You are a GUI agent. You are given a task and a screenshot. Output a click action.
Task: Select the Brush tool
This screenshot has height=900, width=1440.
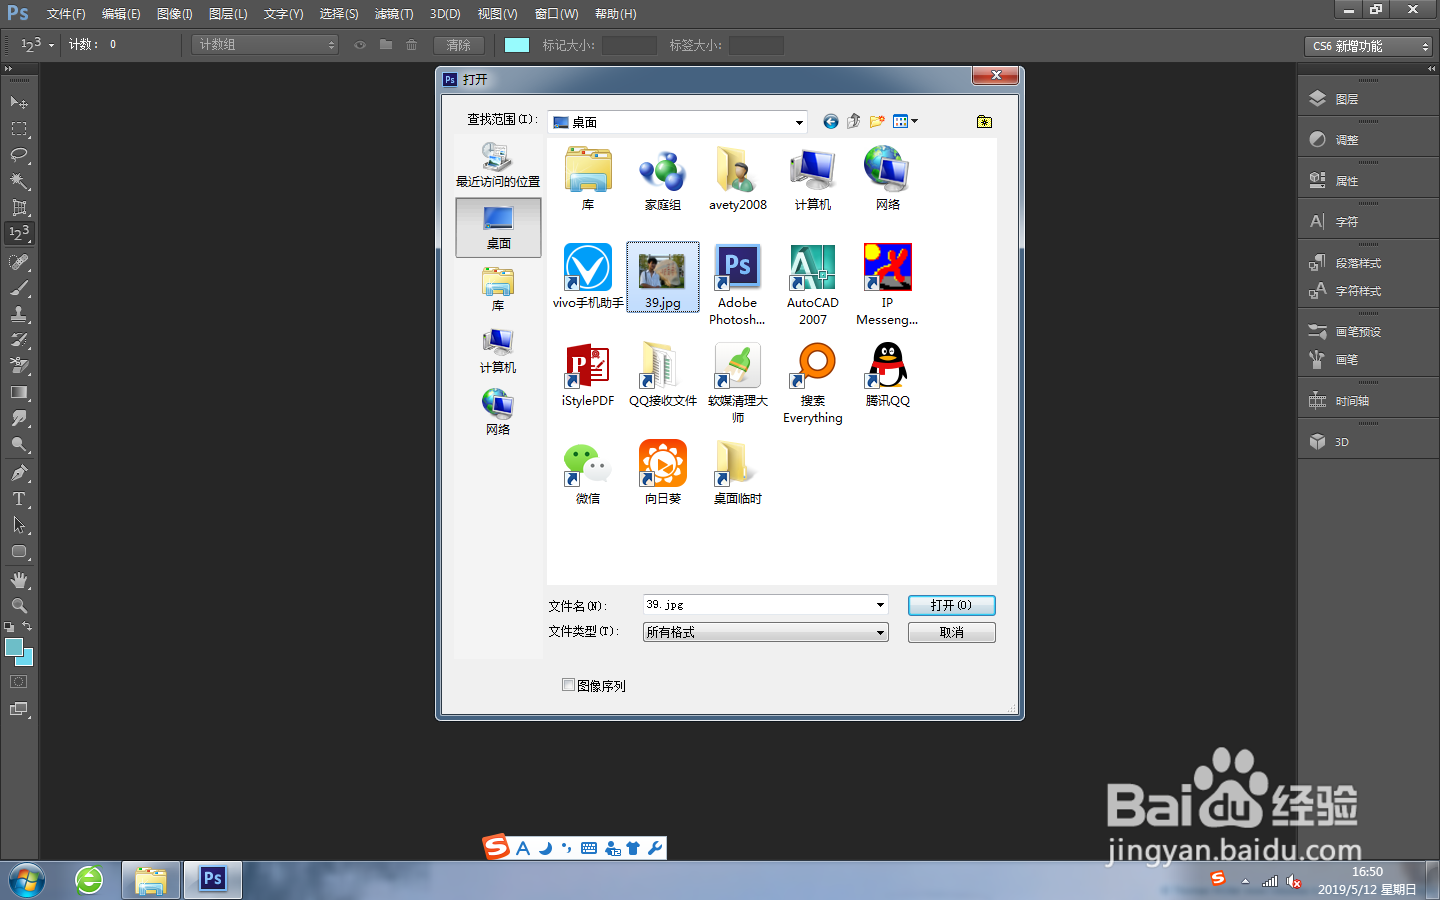(x=19, y=288)
